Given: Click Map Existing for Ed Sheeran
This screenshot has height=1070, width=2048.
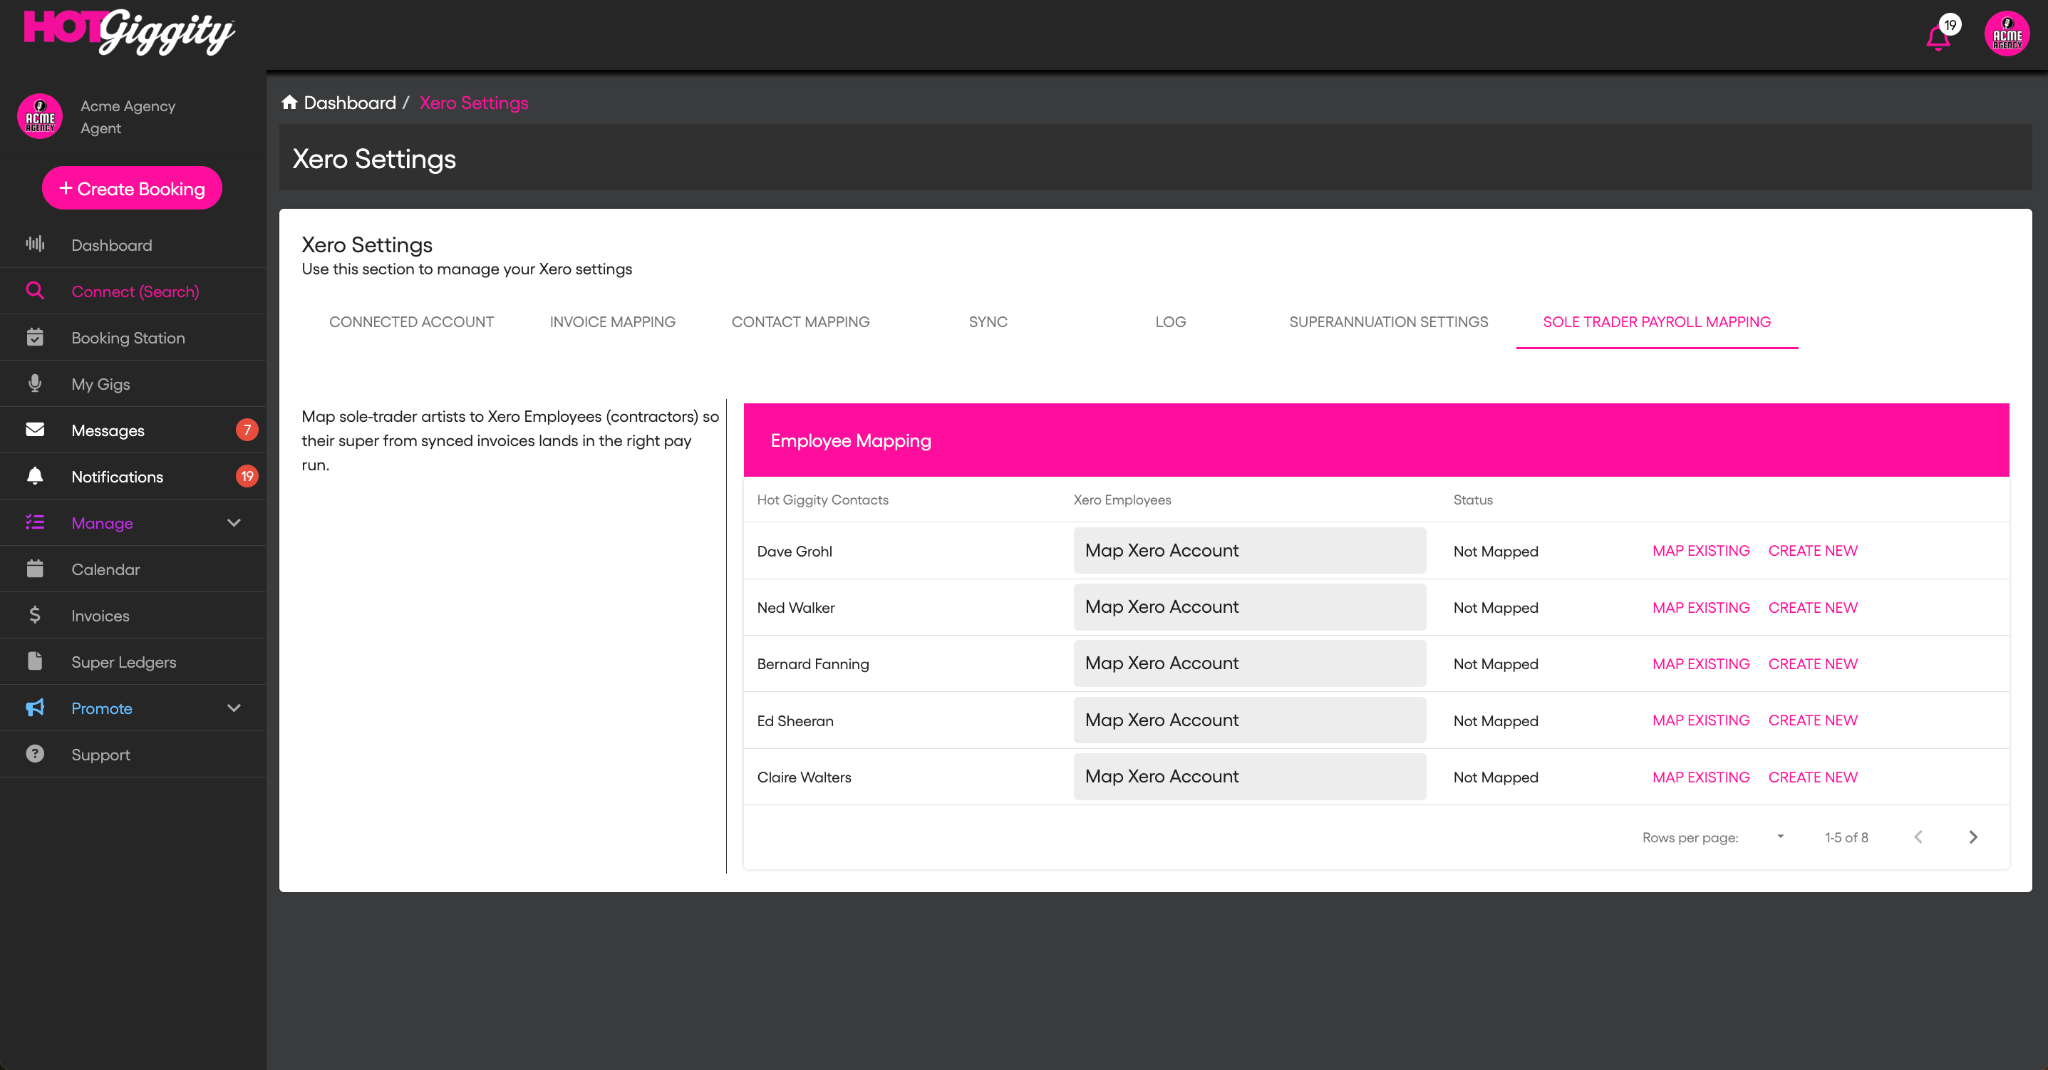Looking at the screenshot, I should pyautogui.click(x=1701, y=720).
